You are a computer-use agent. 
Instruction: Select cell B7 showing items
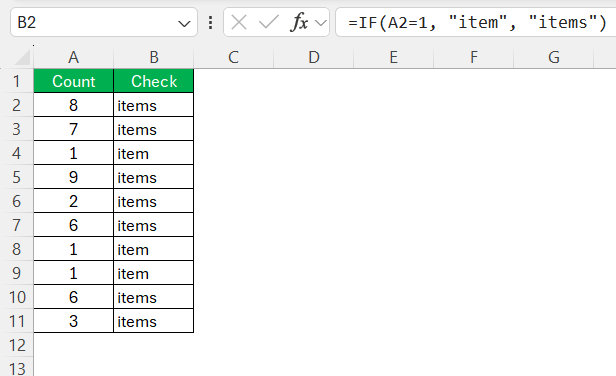click(x=154, y=225)
